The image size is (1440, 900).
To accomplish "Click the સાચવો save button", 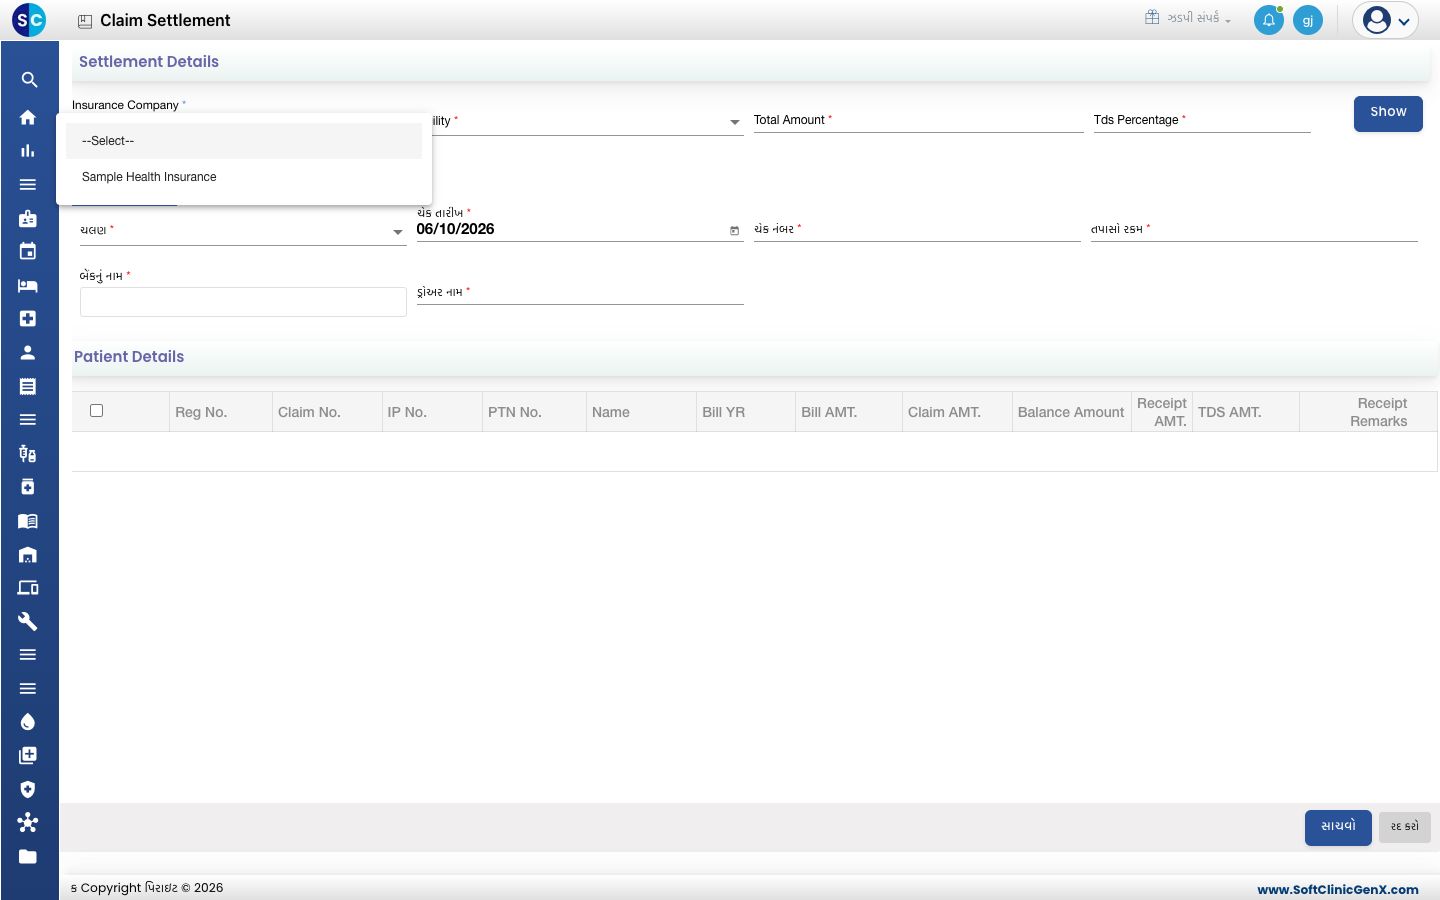I will click(x=1338, y=827).
